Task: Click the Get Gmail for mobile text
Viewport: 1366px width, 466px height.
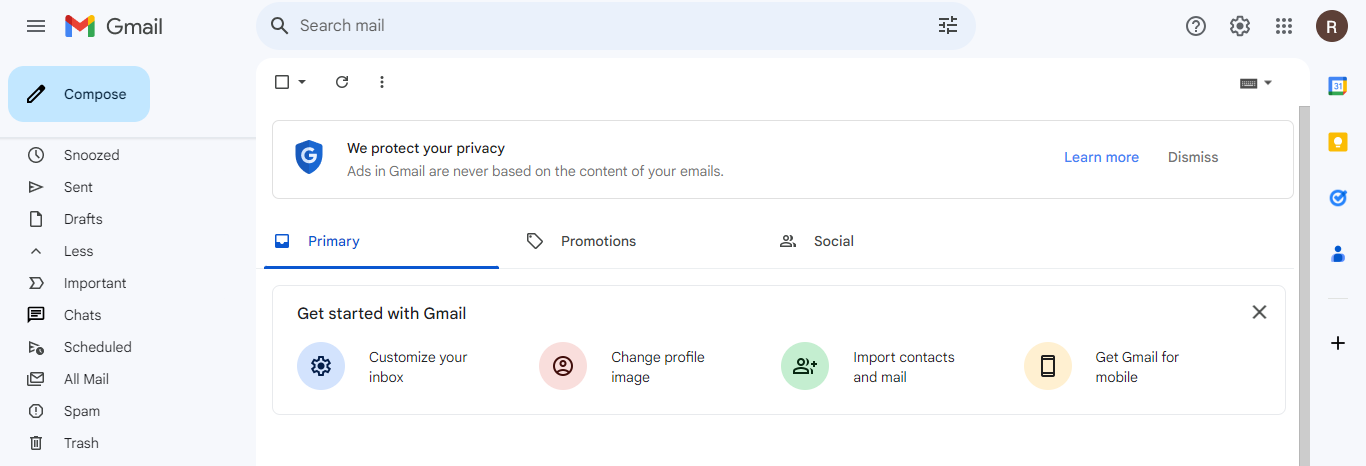Action: point(1137,367)
